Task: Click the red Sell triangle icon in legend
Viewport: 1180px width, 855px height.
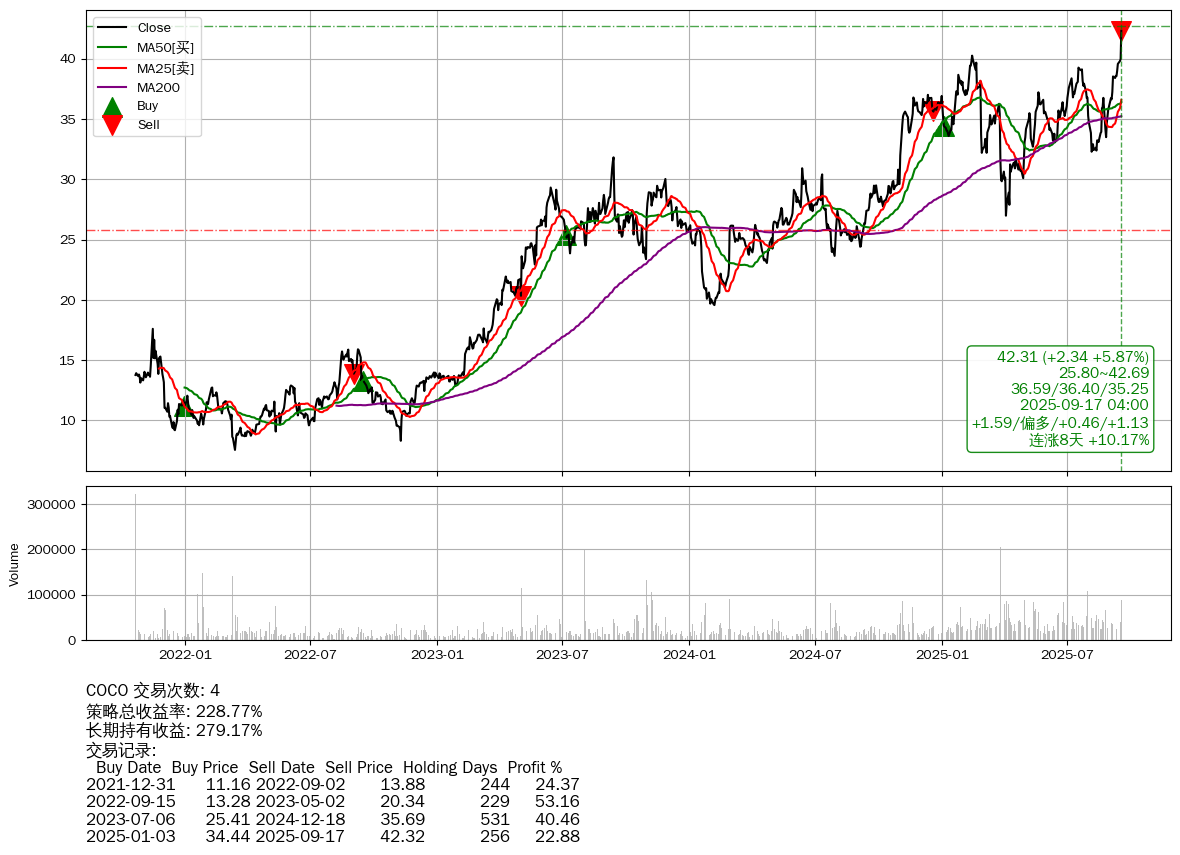Action: tap(113, 125)
